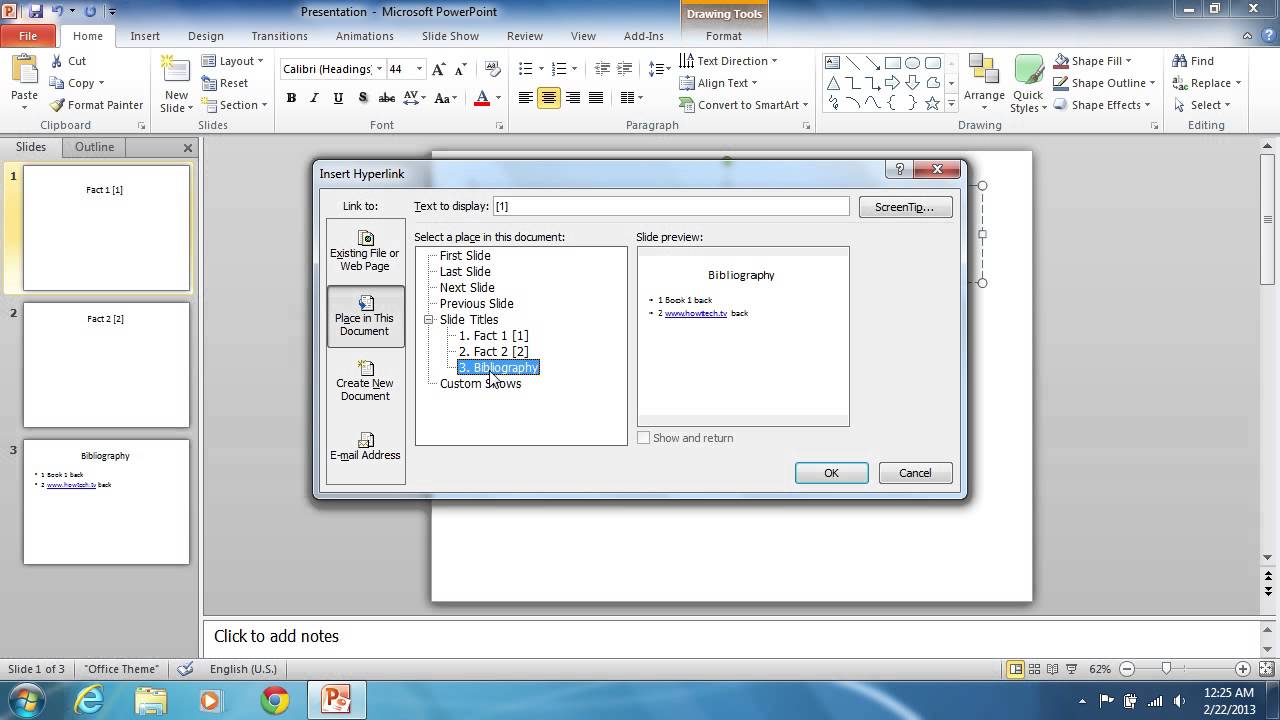The image size is (1280, 720).
Task: Select Create New Document link type
Action: click(x=365, y=381)
